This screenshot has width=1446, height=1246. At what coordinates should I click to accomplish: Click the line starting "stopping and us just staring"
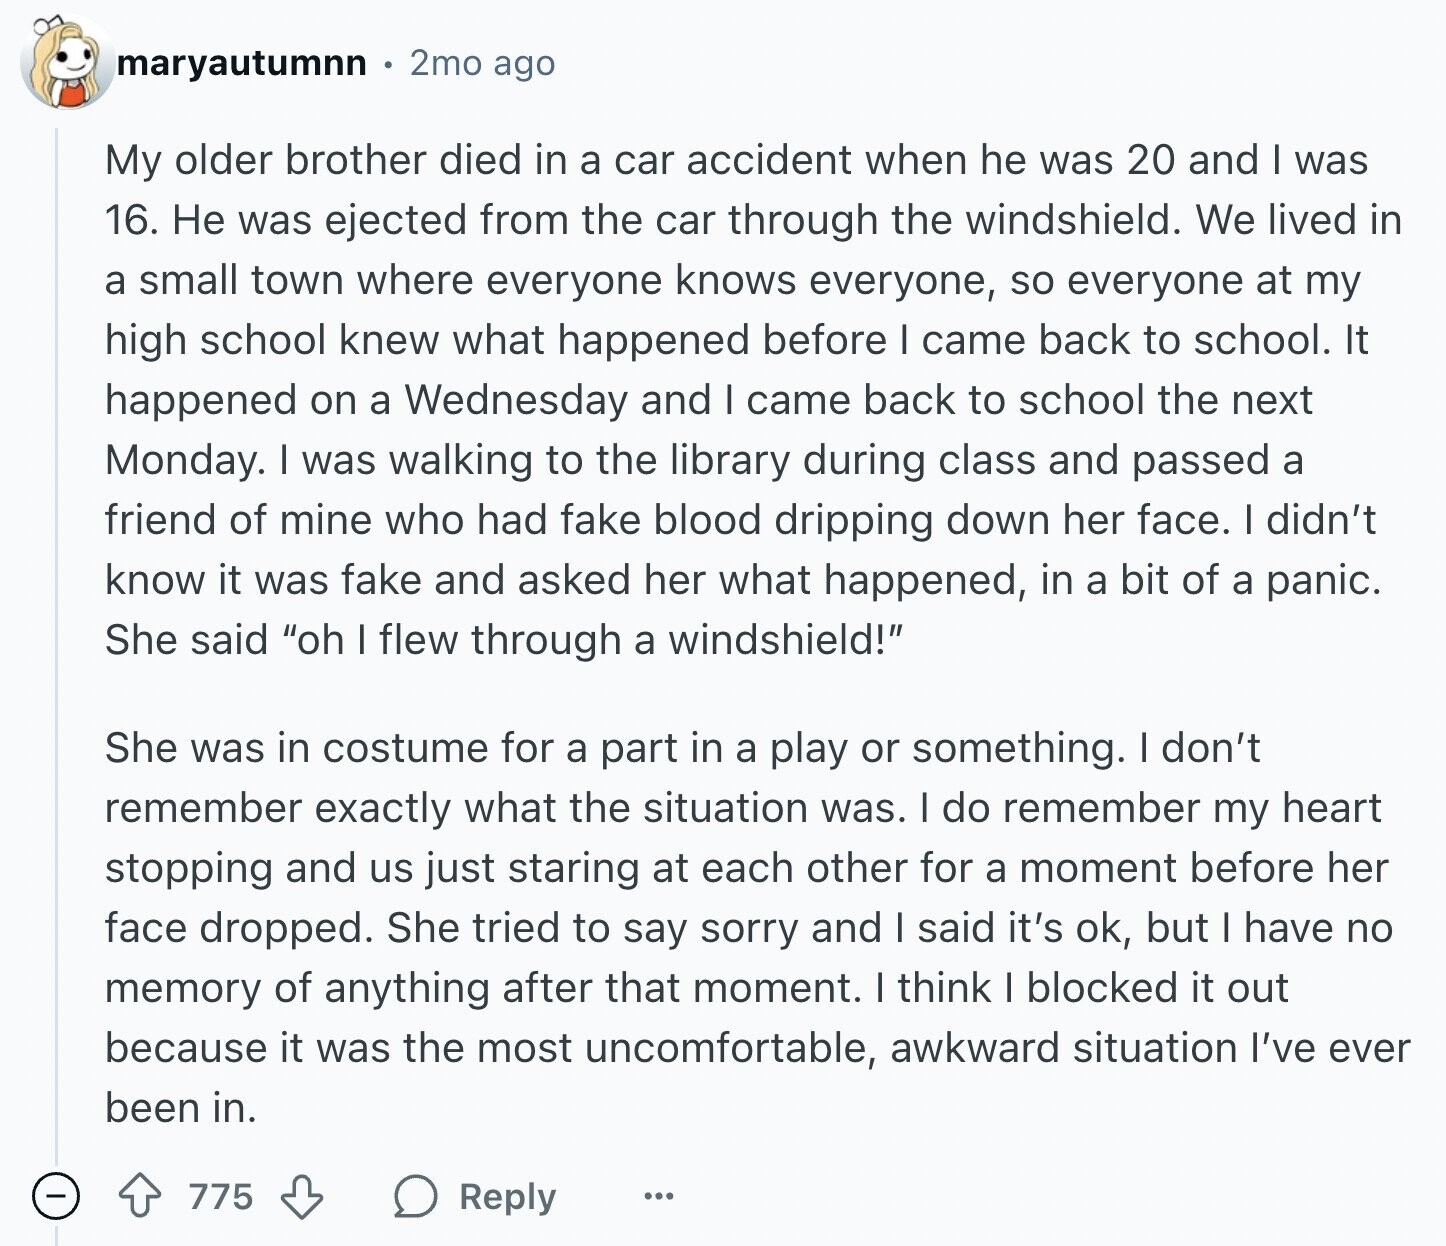click(x=746, y=868)
